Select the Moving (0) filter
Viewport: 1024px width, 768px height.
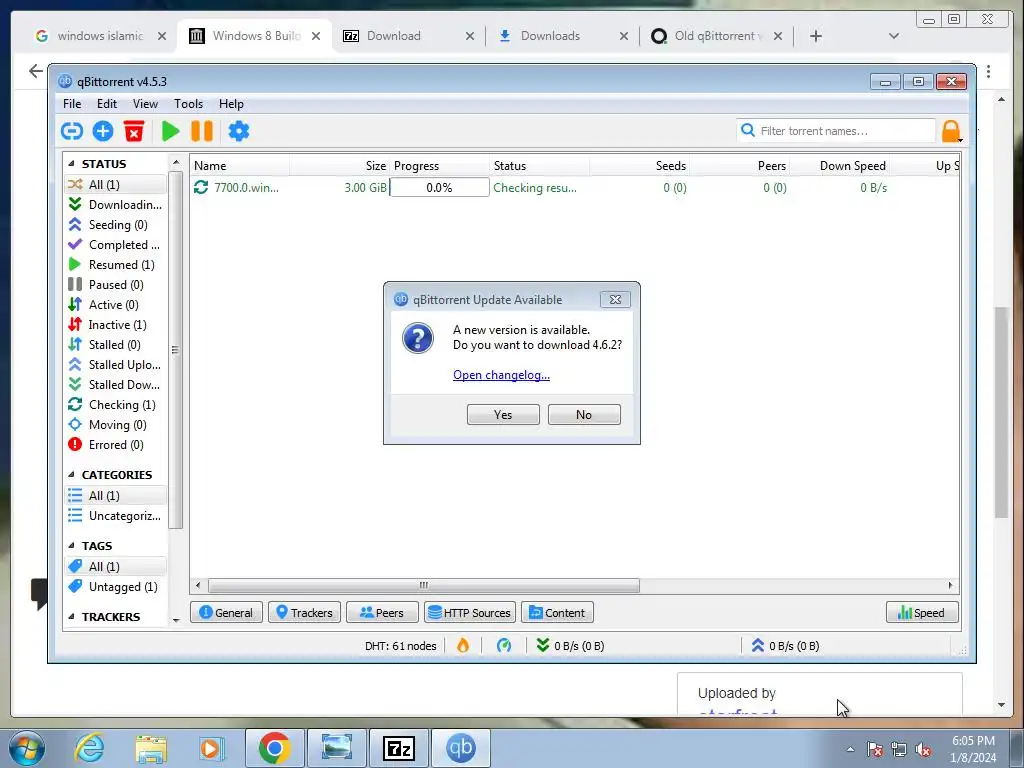click(115, 424)
